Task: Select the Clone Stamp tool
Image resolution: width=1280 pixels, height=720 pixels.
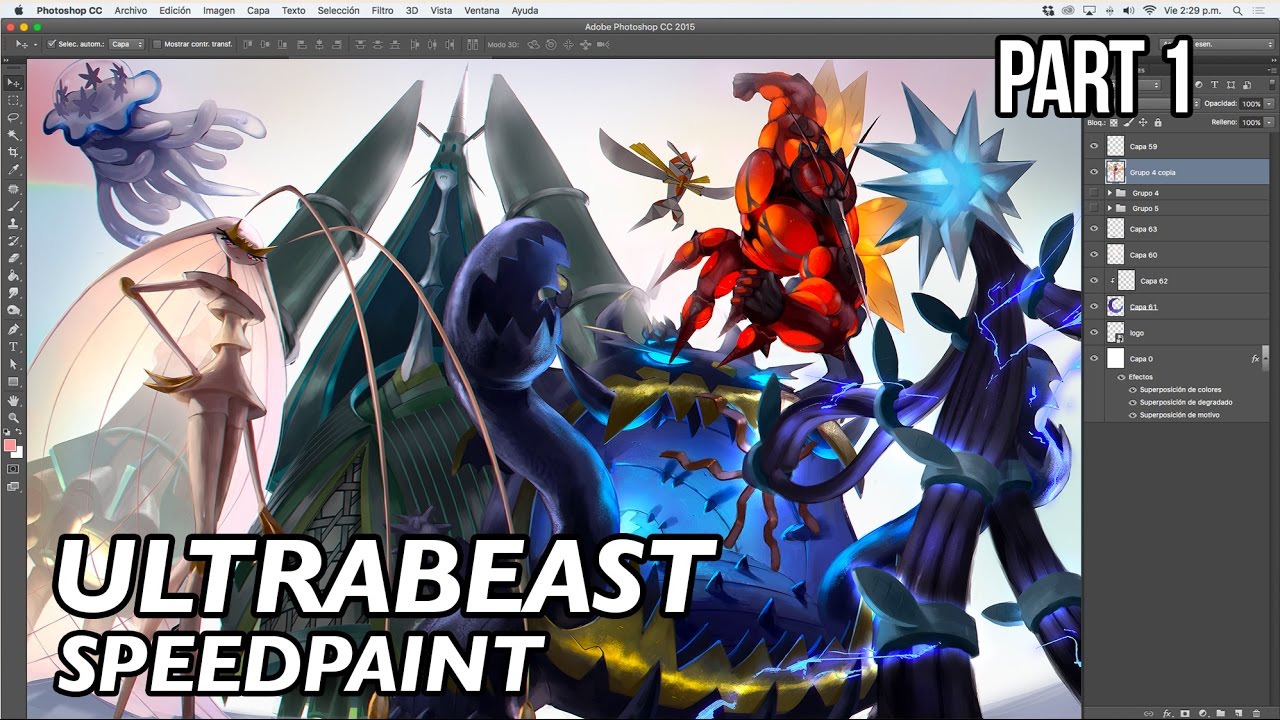Action: pos(14,225)
